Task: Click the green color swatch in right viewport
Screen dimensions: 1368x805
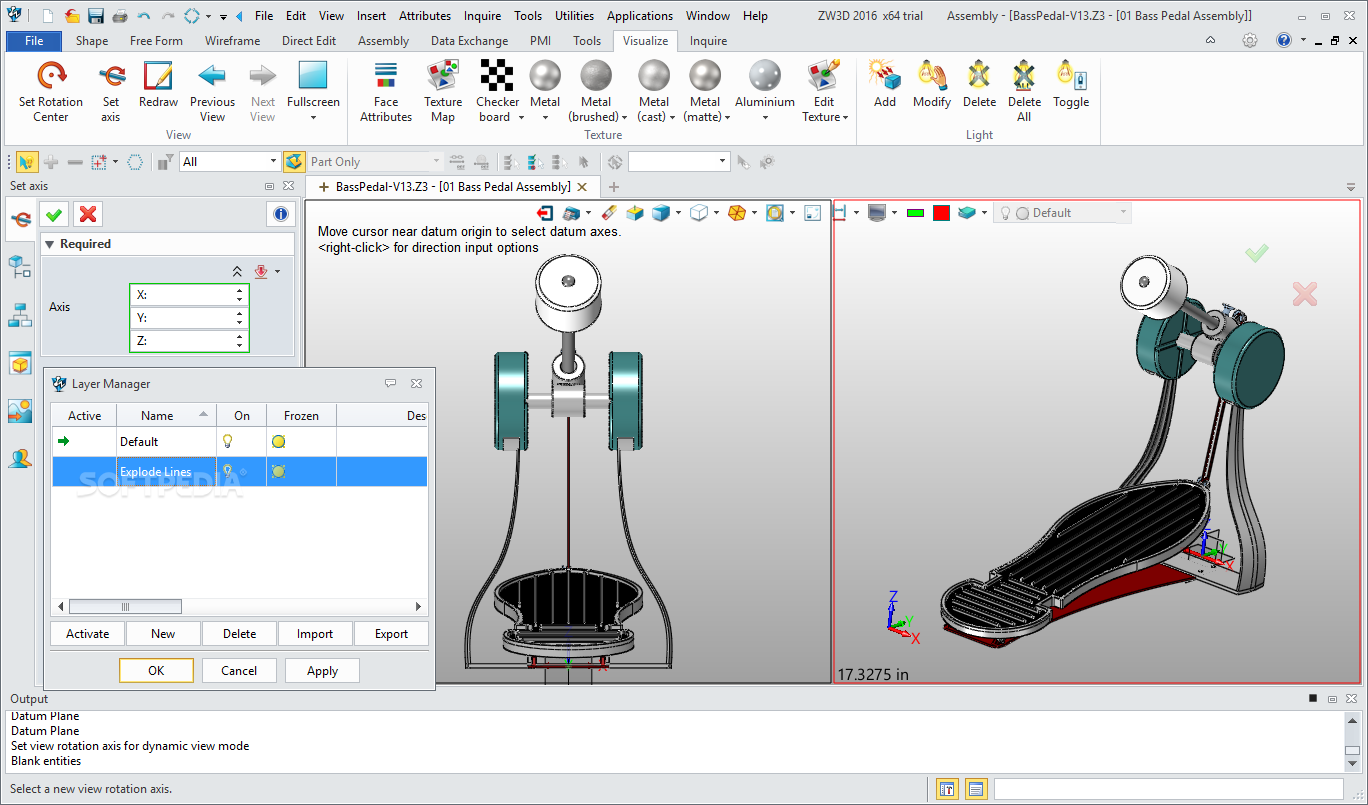Action: (x=915, y=213)
